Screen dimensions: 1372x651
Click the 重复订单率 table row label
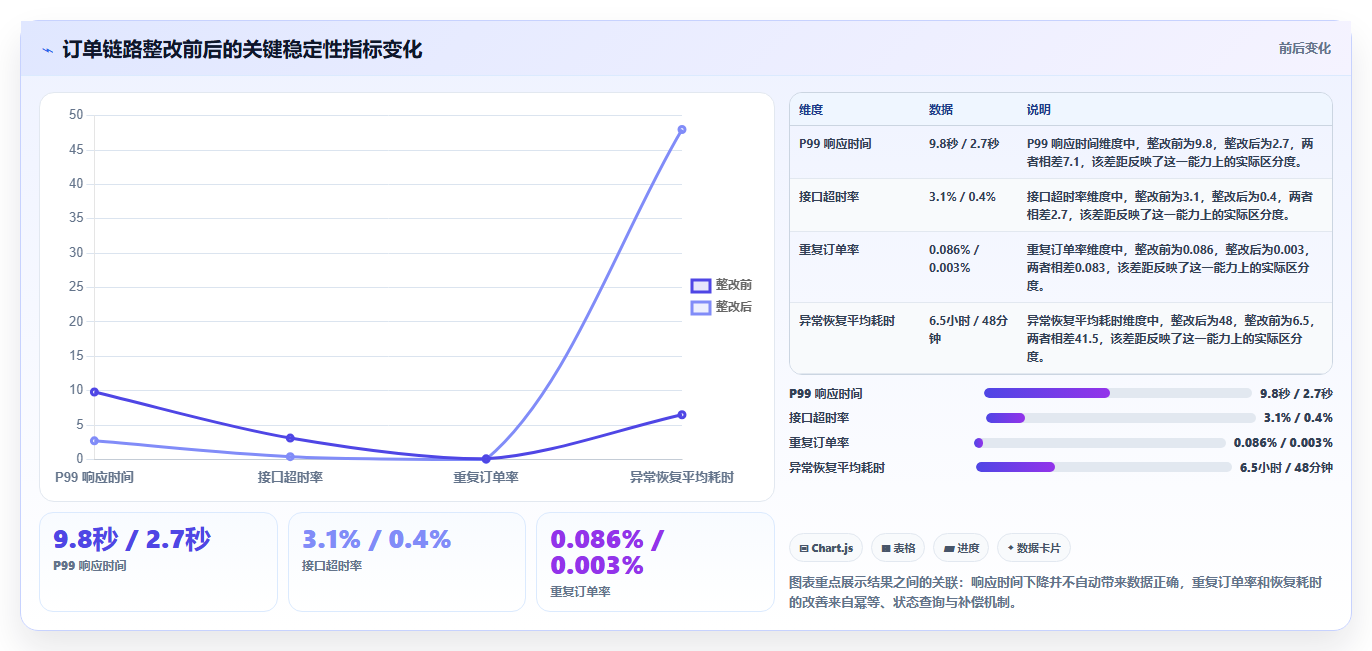(829, 250)
